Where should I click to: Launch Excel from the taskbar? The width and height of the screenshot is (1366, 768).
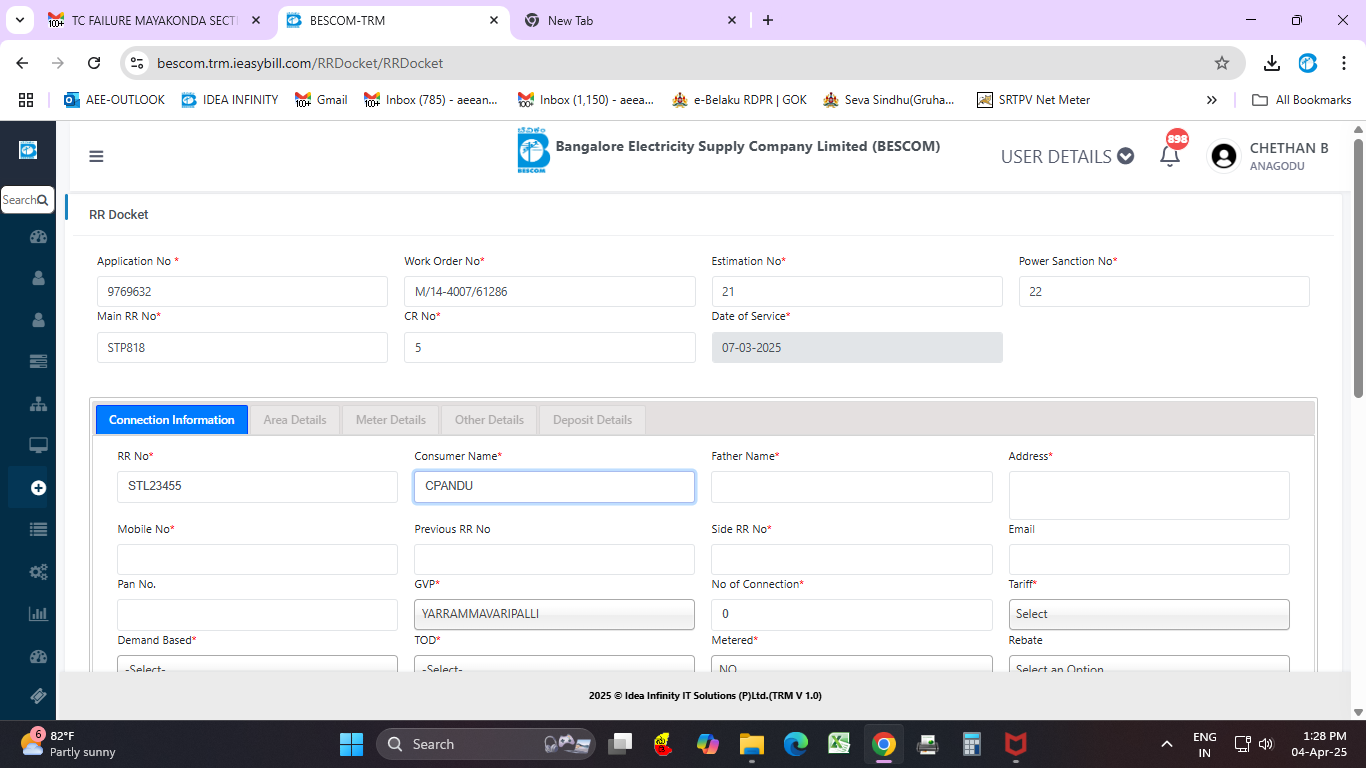coord(839,744)
